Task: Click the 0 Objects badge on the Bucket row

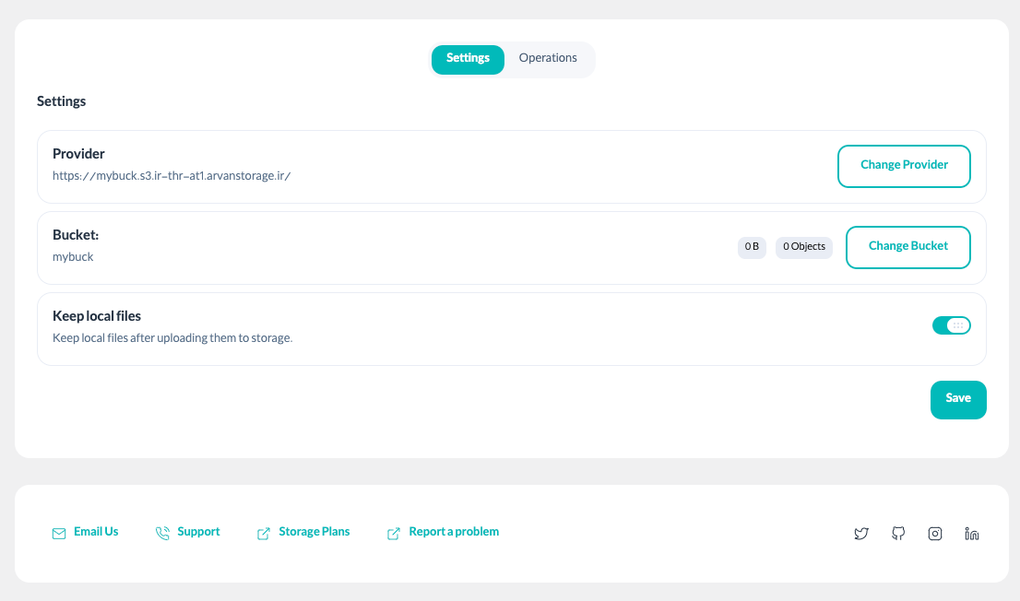Action: [803, 247]
